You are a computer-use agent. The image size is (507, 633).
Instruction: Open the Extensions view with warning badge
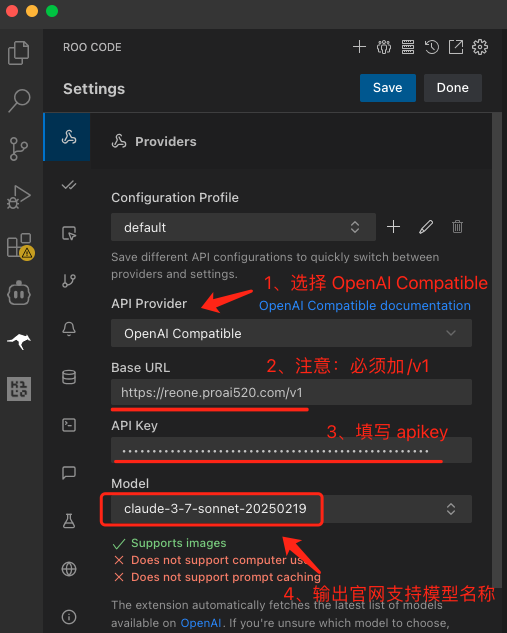click(20, 246)
